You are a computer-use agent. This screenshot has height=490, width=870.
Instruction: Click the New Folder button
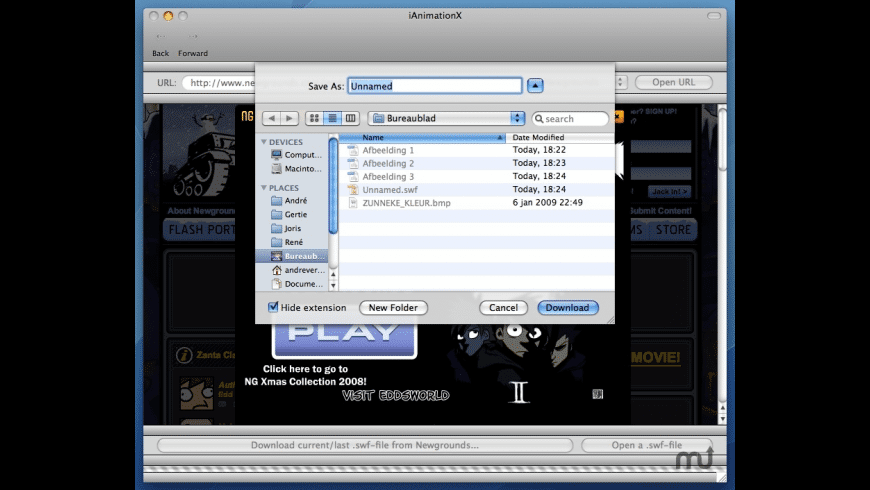393,308
